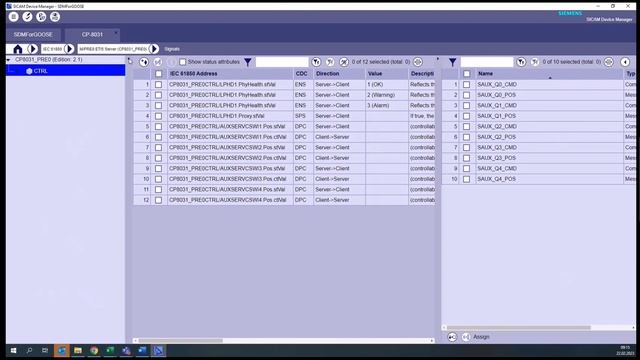
Task: Click the third round icon in top toolbar
Action: (41, 17)
